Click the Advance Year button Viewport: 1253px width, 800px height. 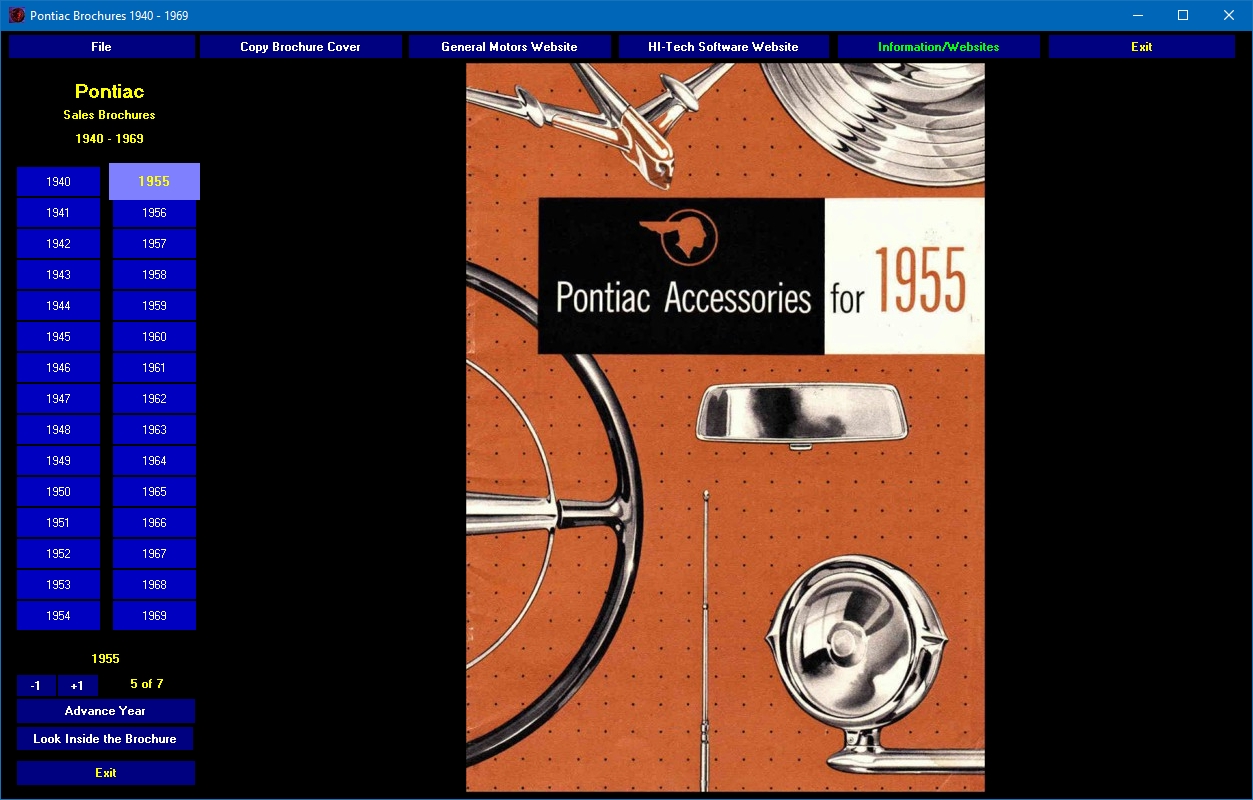105,711
